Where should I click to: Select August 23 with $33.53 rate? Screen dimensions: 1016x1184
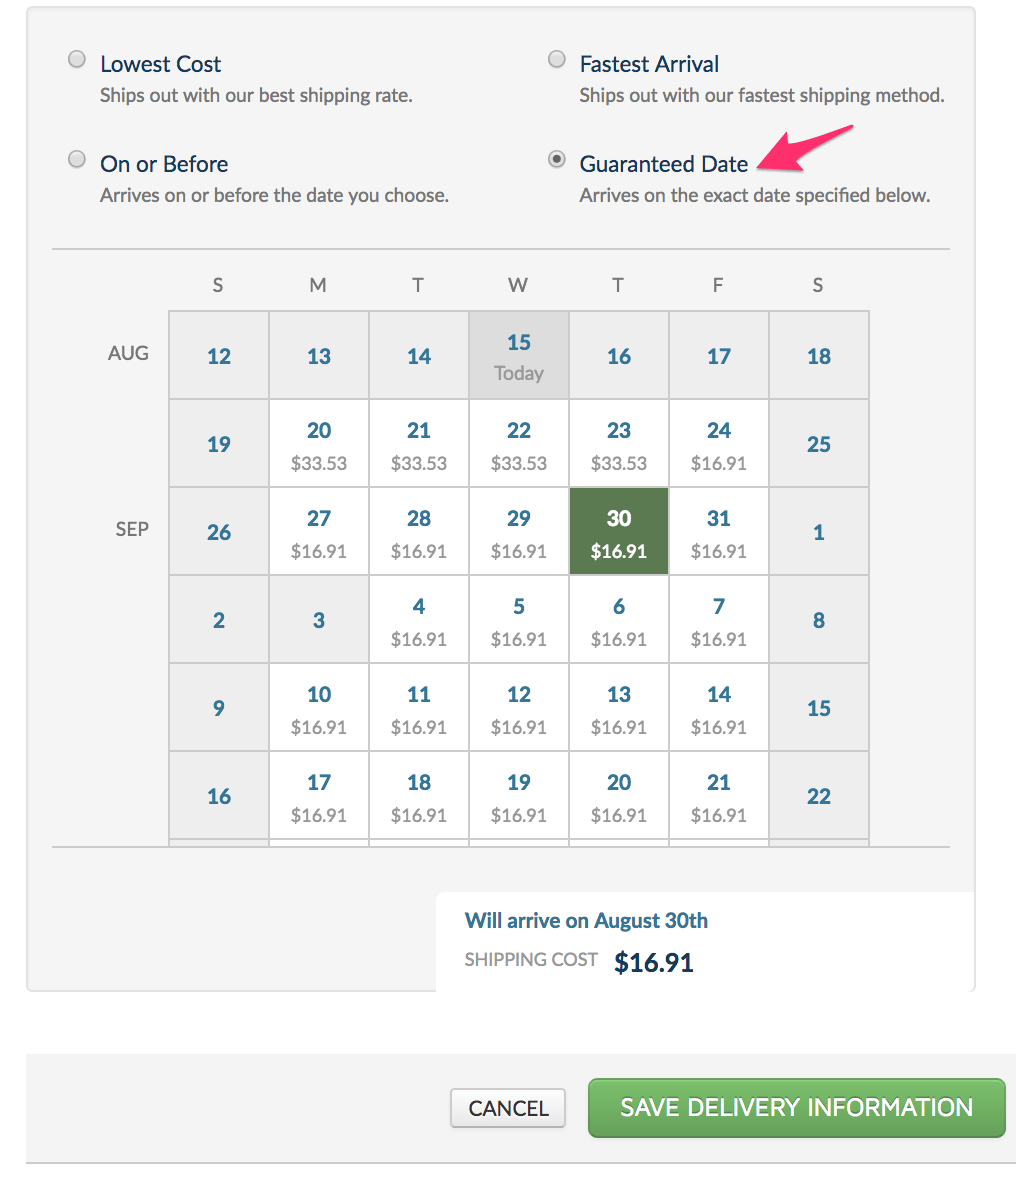click(618, 443)
